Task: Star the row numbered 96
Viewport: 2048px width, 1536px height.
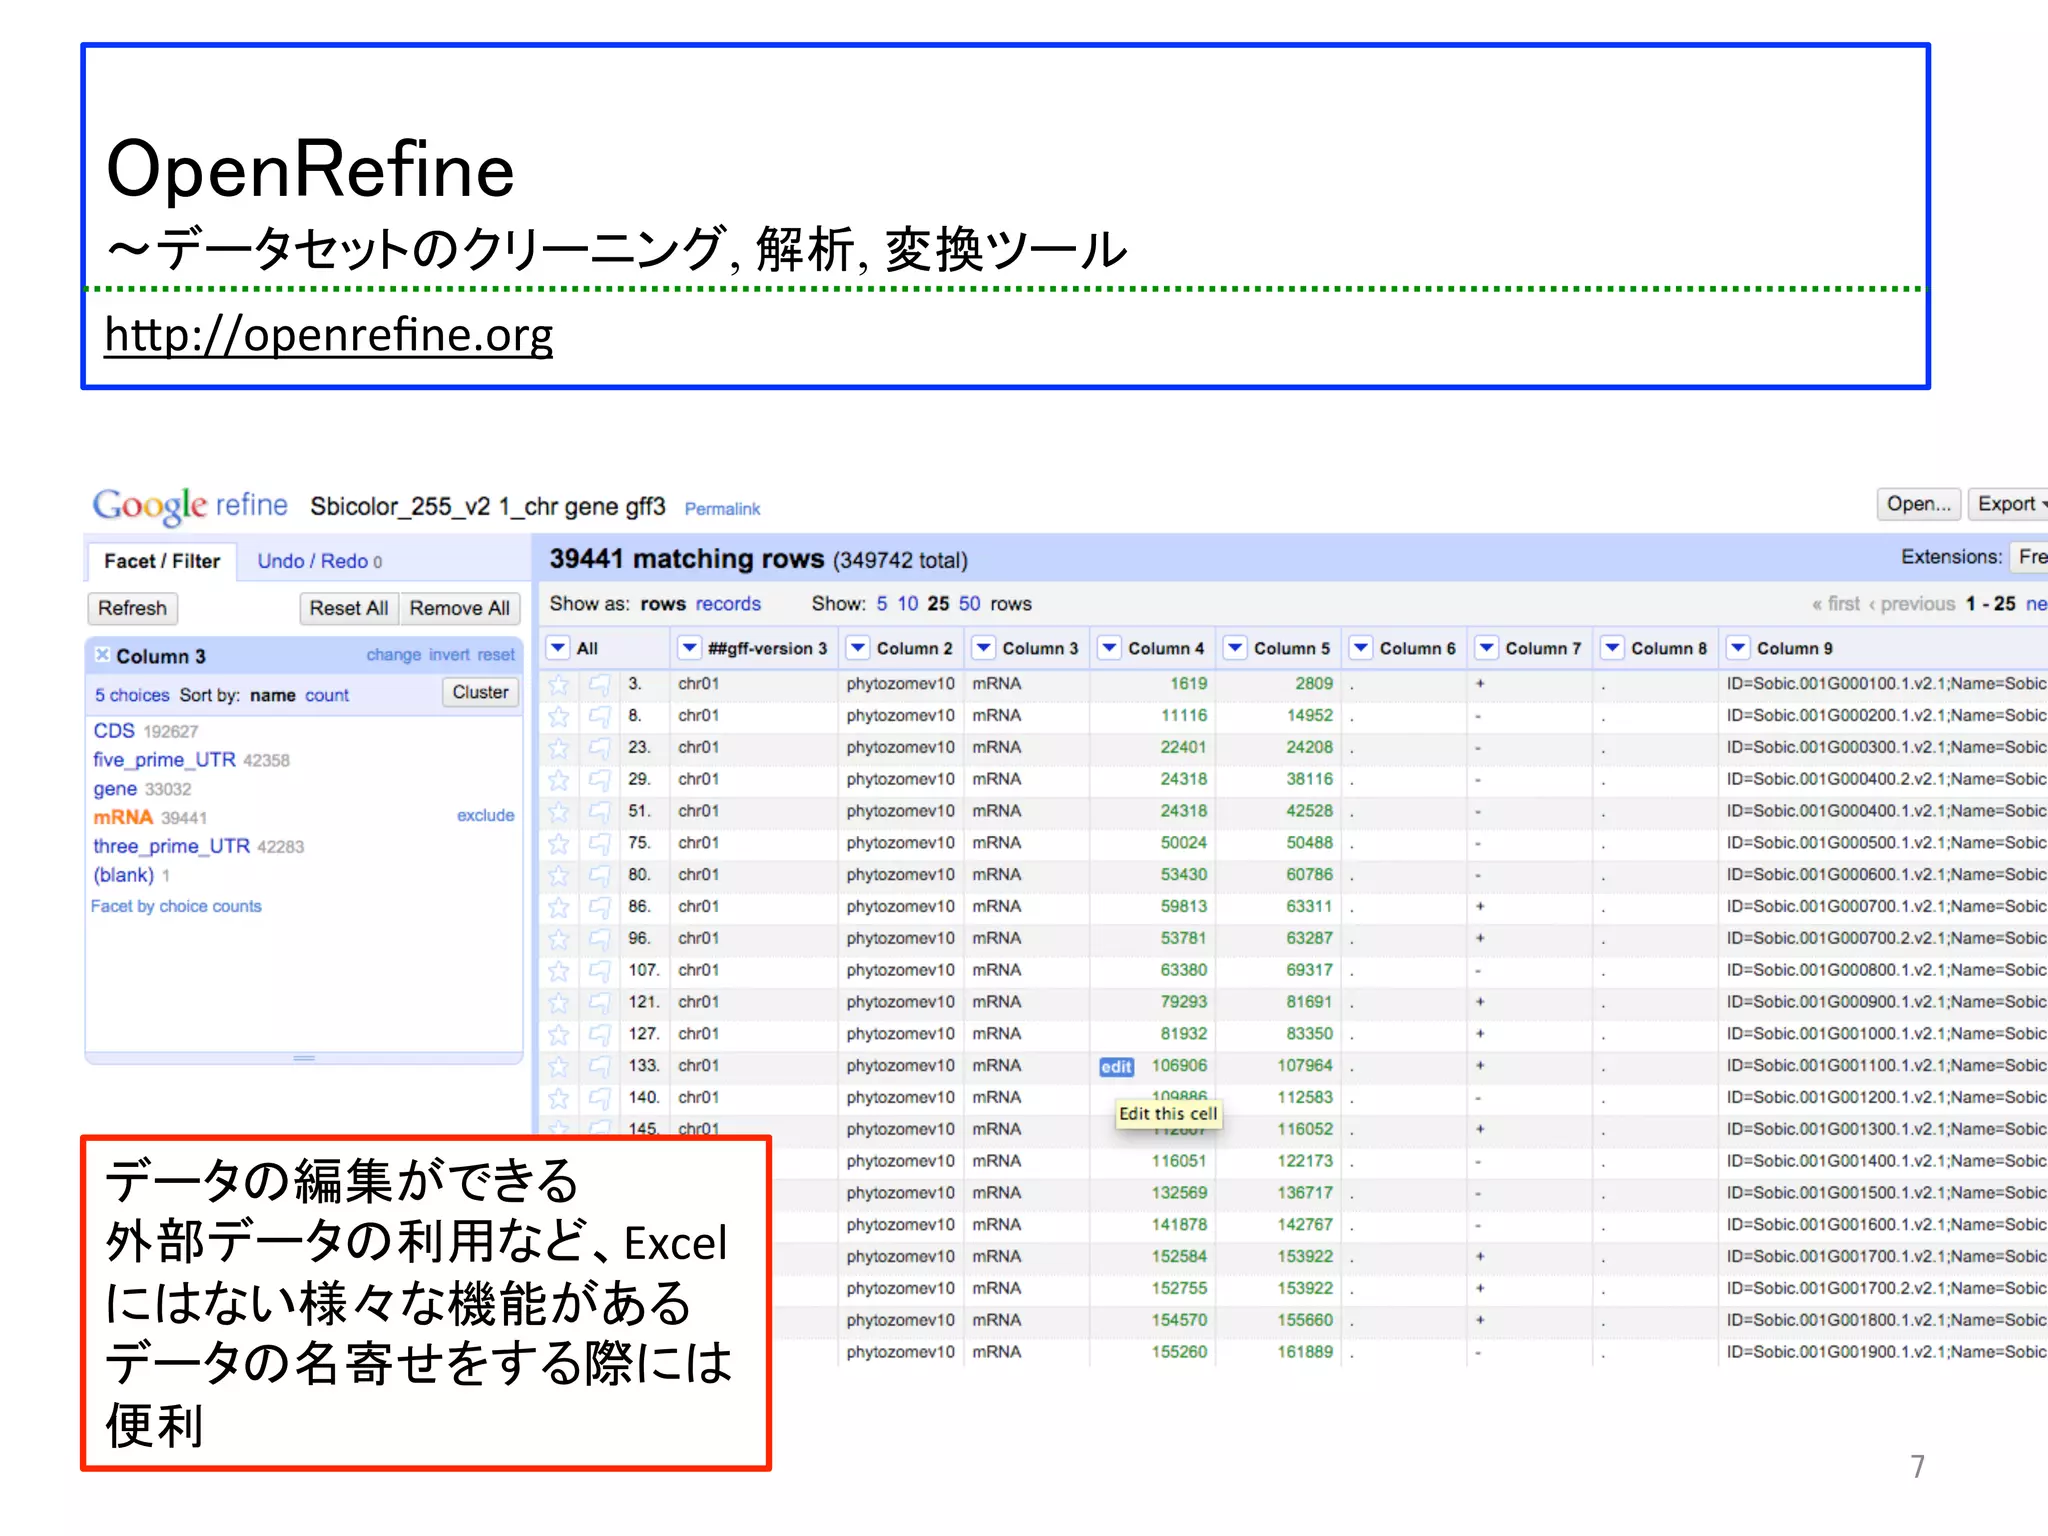Action: coord(559,940)
